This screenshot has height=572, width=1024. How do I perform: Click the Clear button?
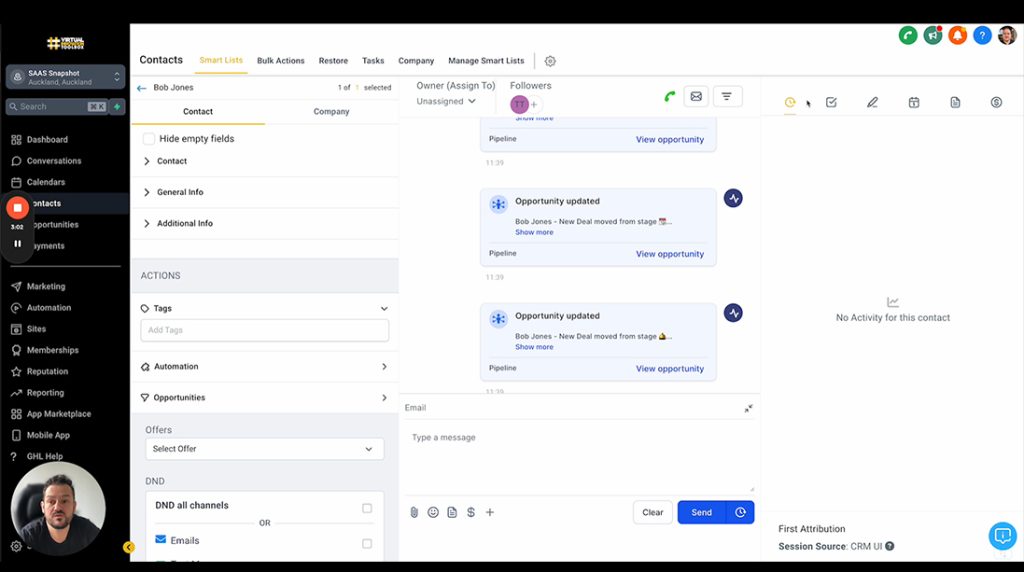pos(652,513)
